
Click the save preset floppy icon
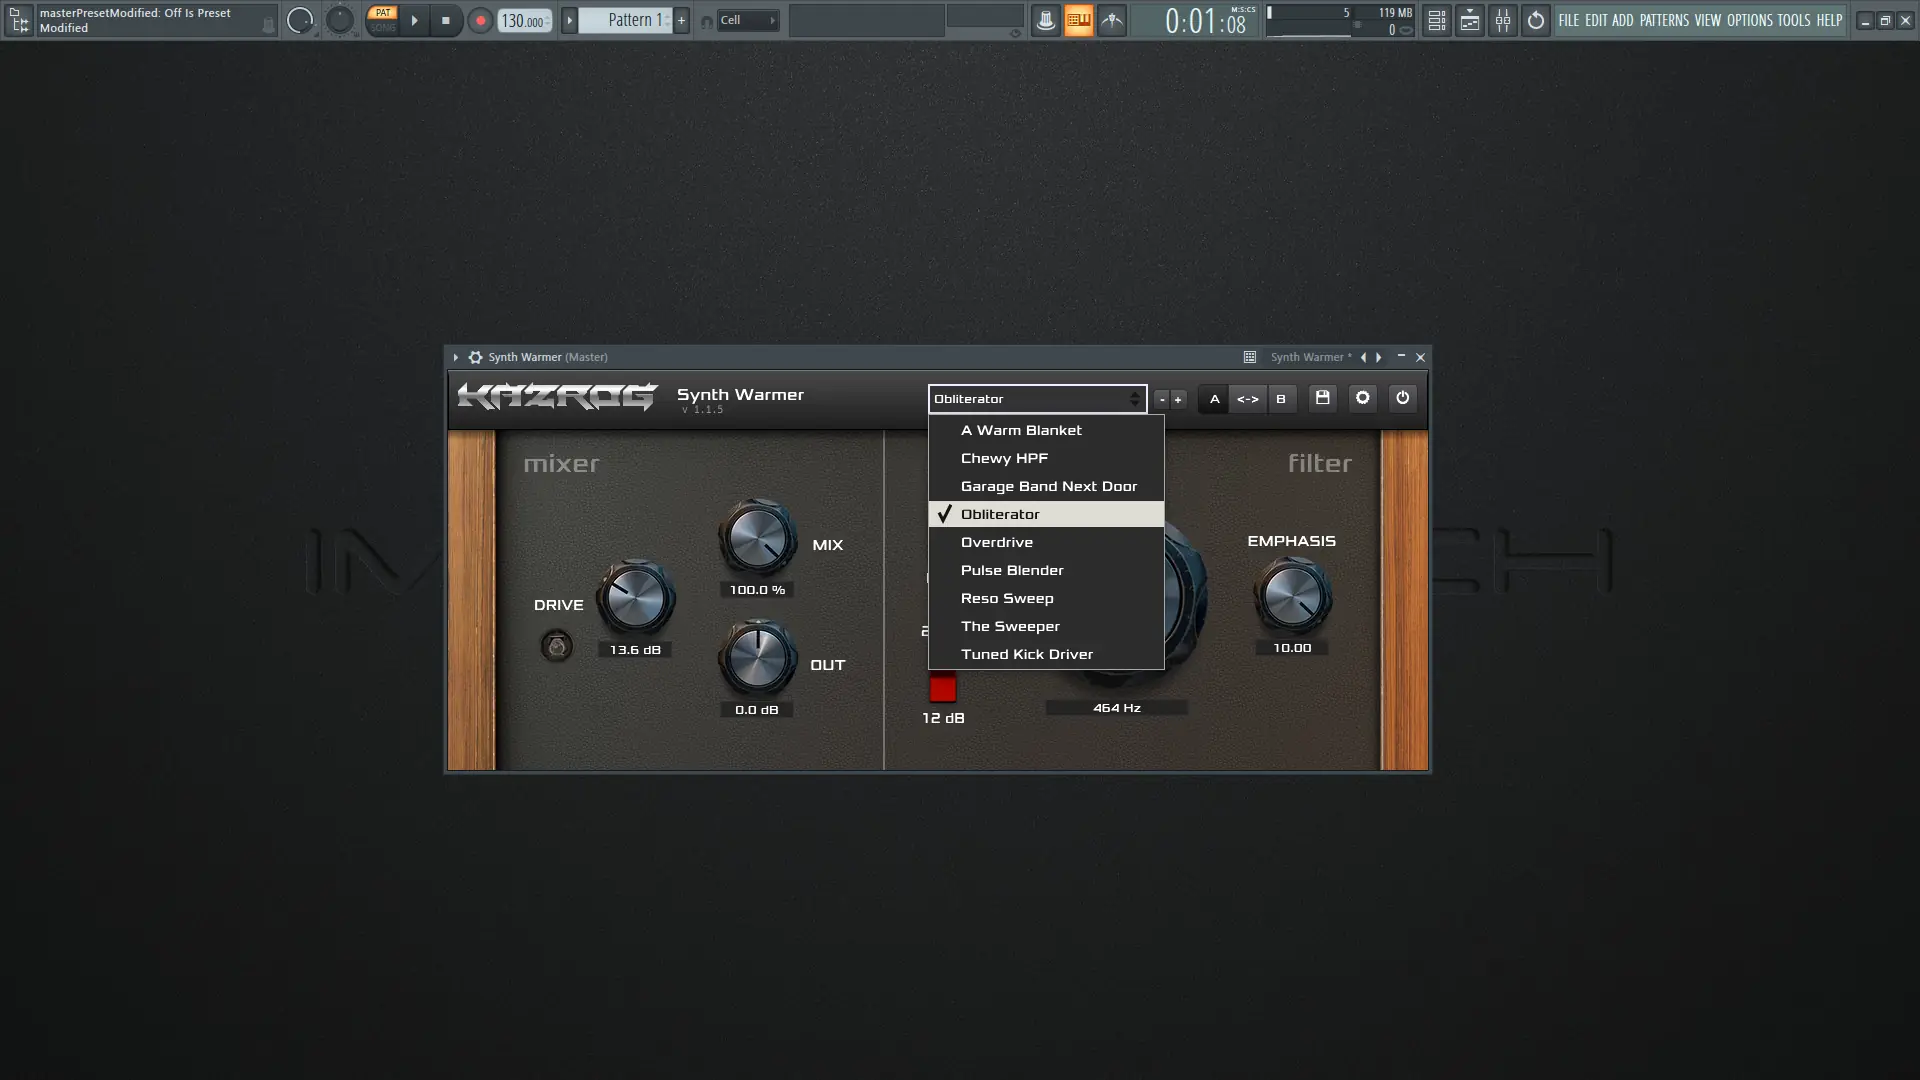tap(1322, 398)
